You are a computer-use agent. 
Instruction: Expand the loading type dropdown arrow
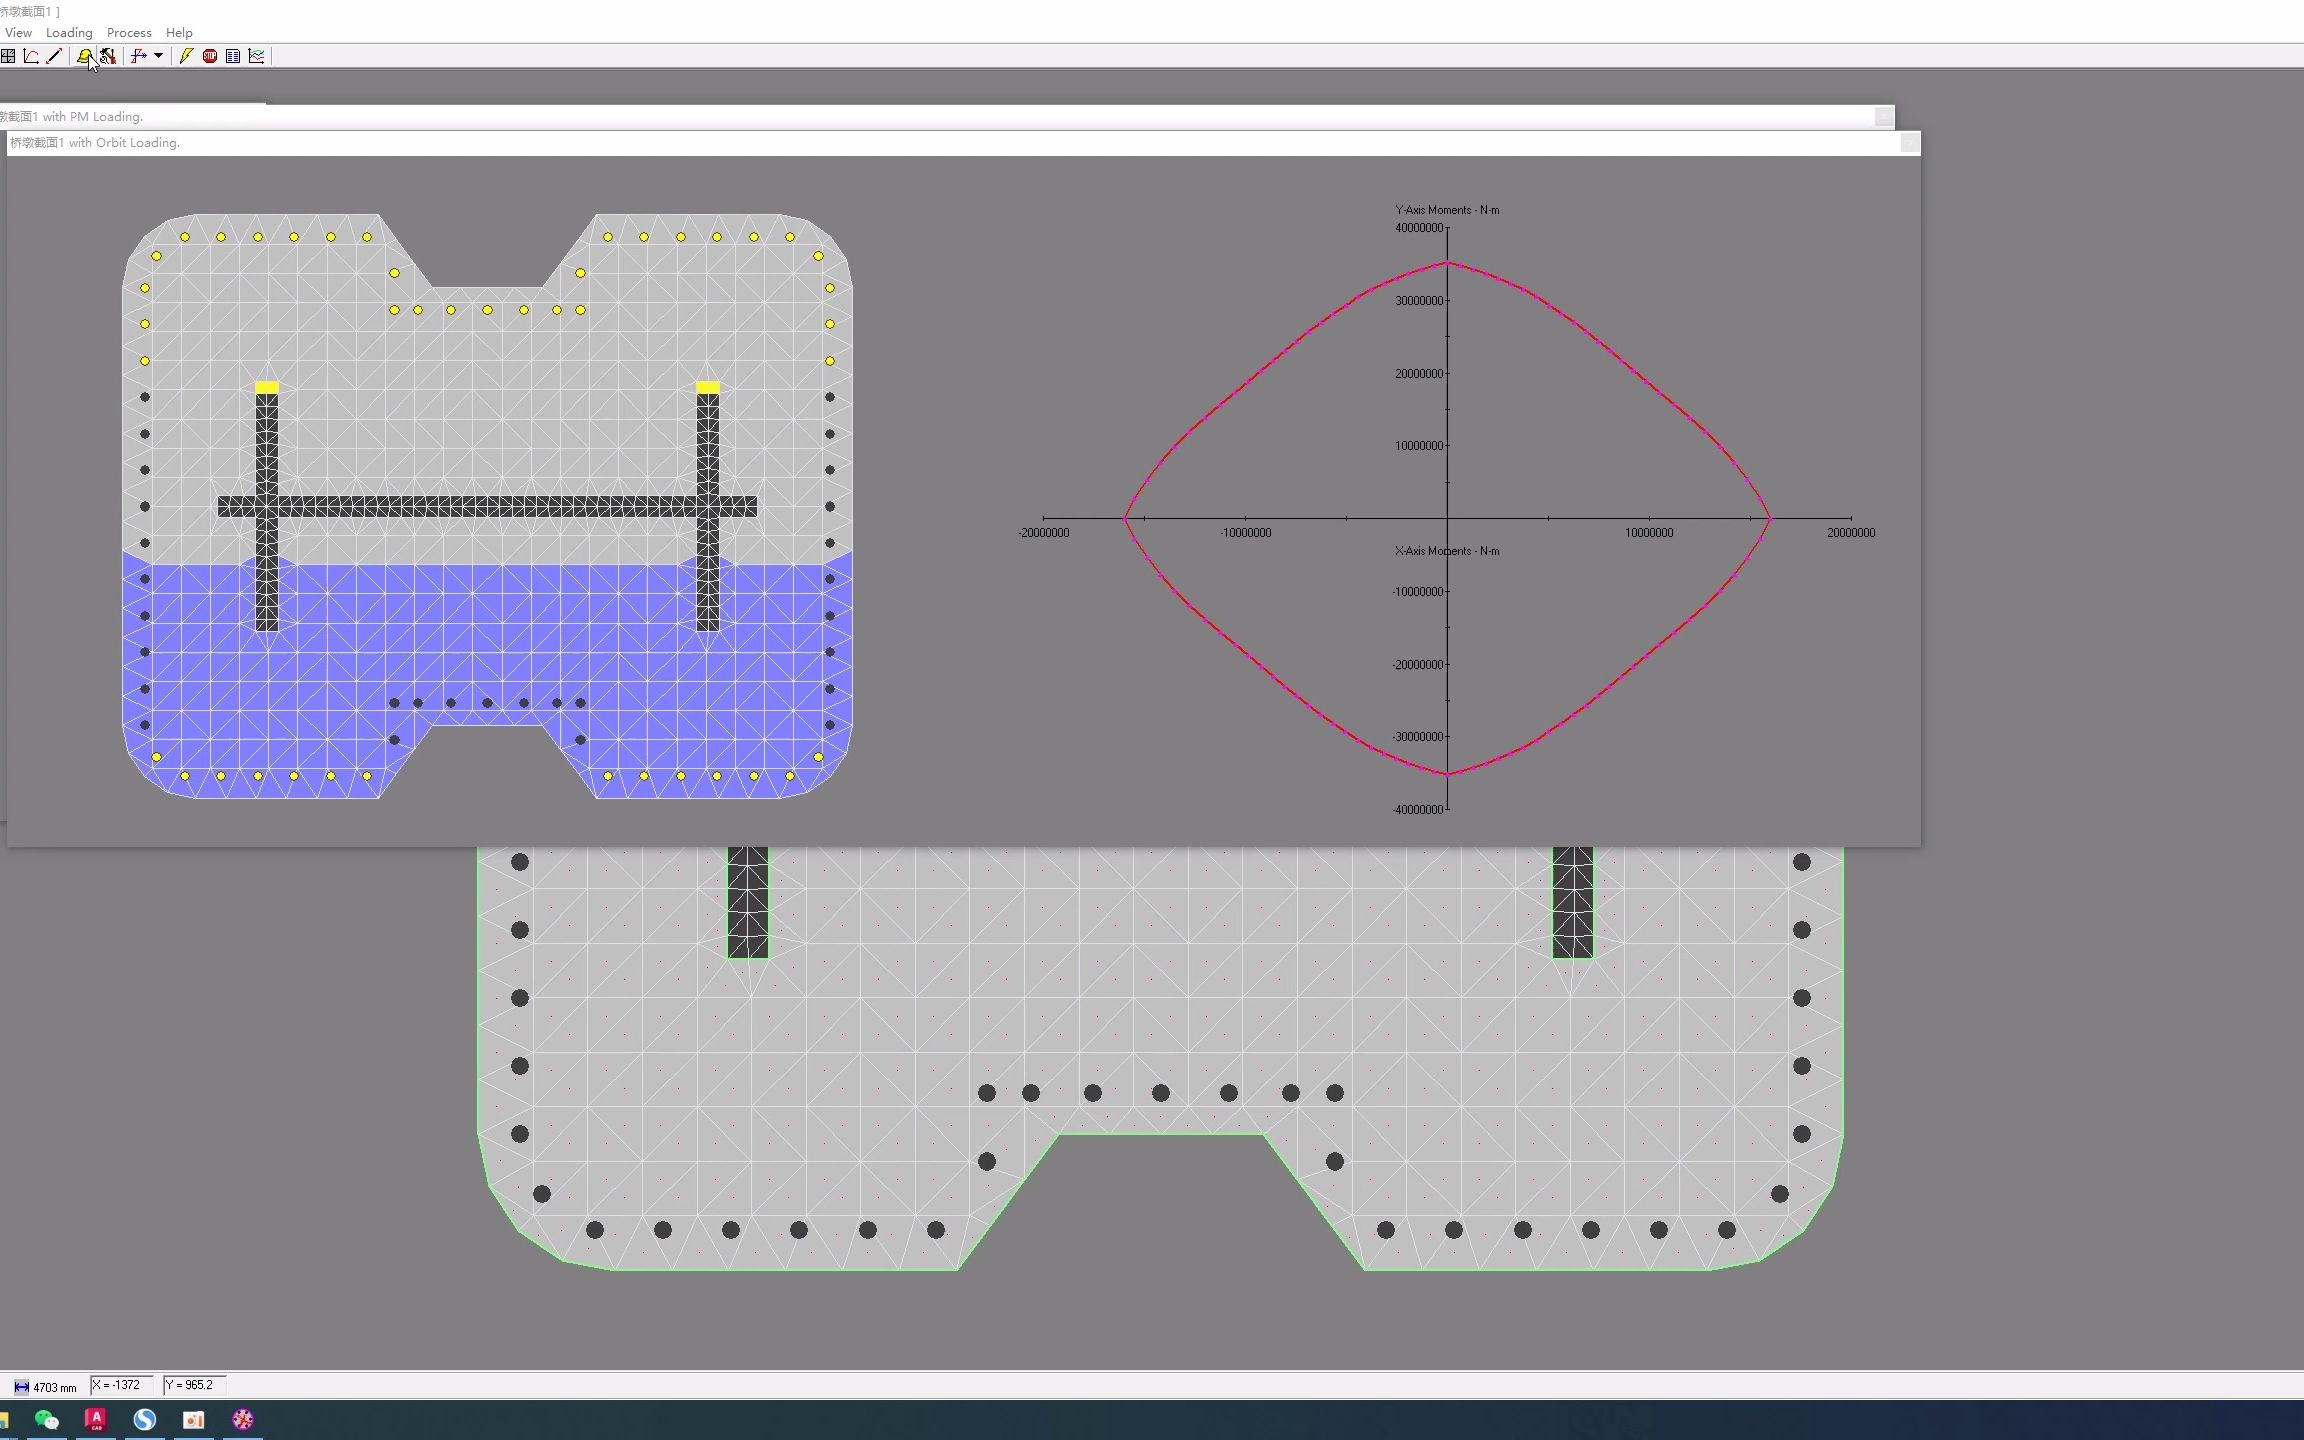pyautogui.click(x=158, y=56)
